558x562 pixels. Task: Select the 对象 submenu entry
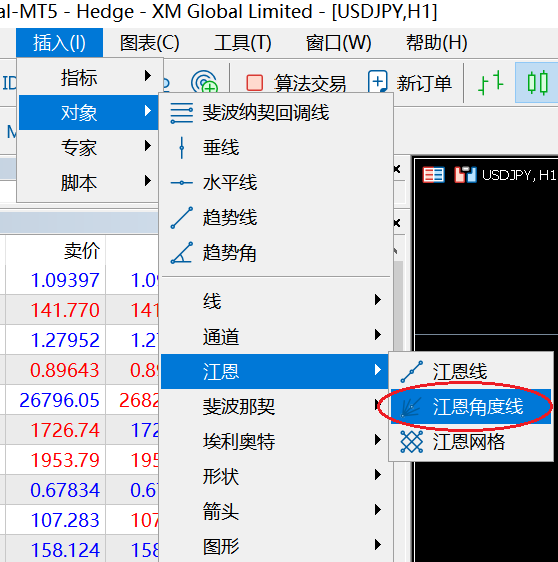(x=89, y=112)
